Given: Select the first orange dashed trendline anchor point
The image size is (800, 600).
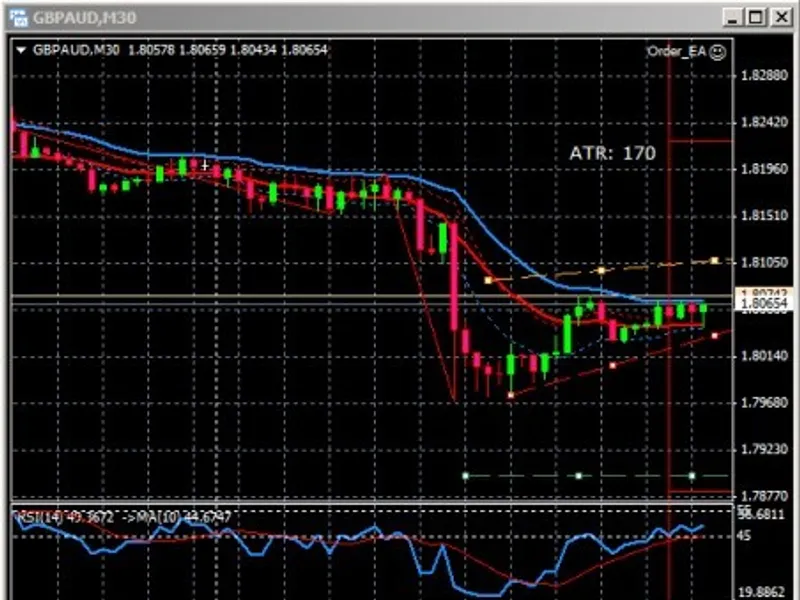Looking at the screenshot, I should pyautogui.click(x=488, y=280).
